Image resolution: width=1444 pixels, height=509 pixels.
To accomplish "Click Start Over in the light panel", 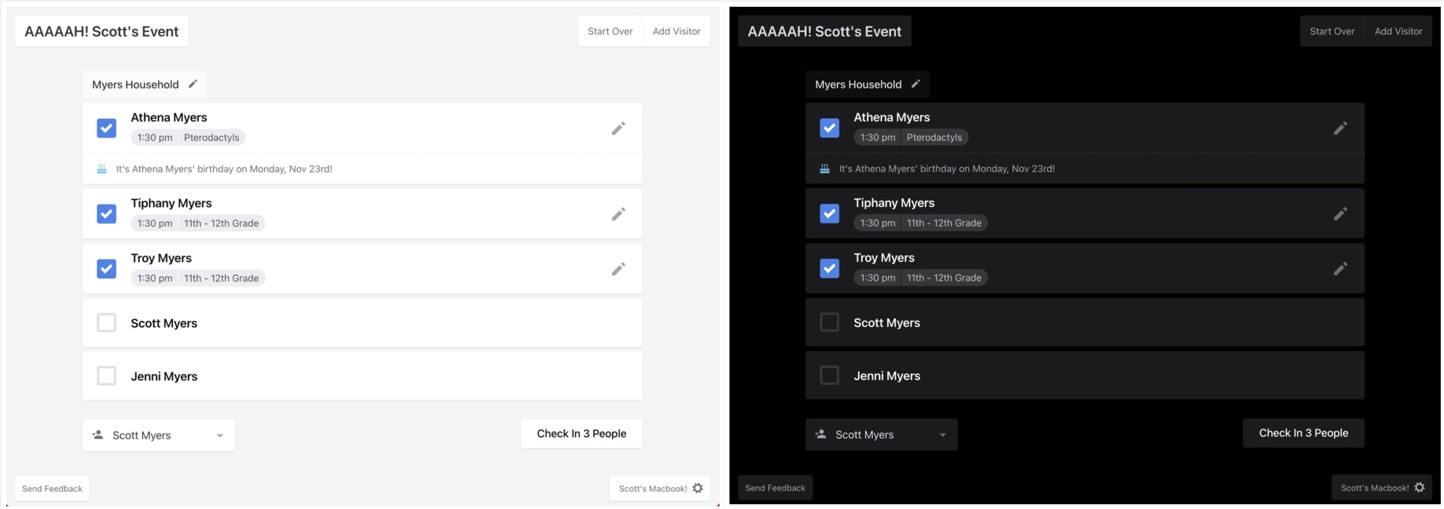I will click(x=610, y=31).
